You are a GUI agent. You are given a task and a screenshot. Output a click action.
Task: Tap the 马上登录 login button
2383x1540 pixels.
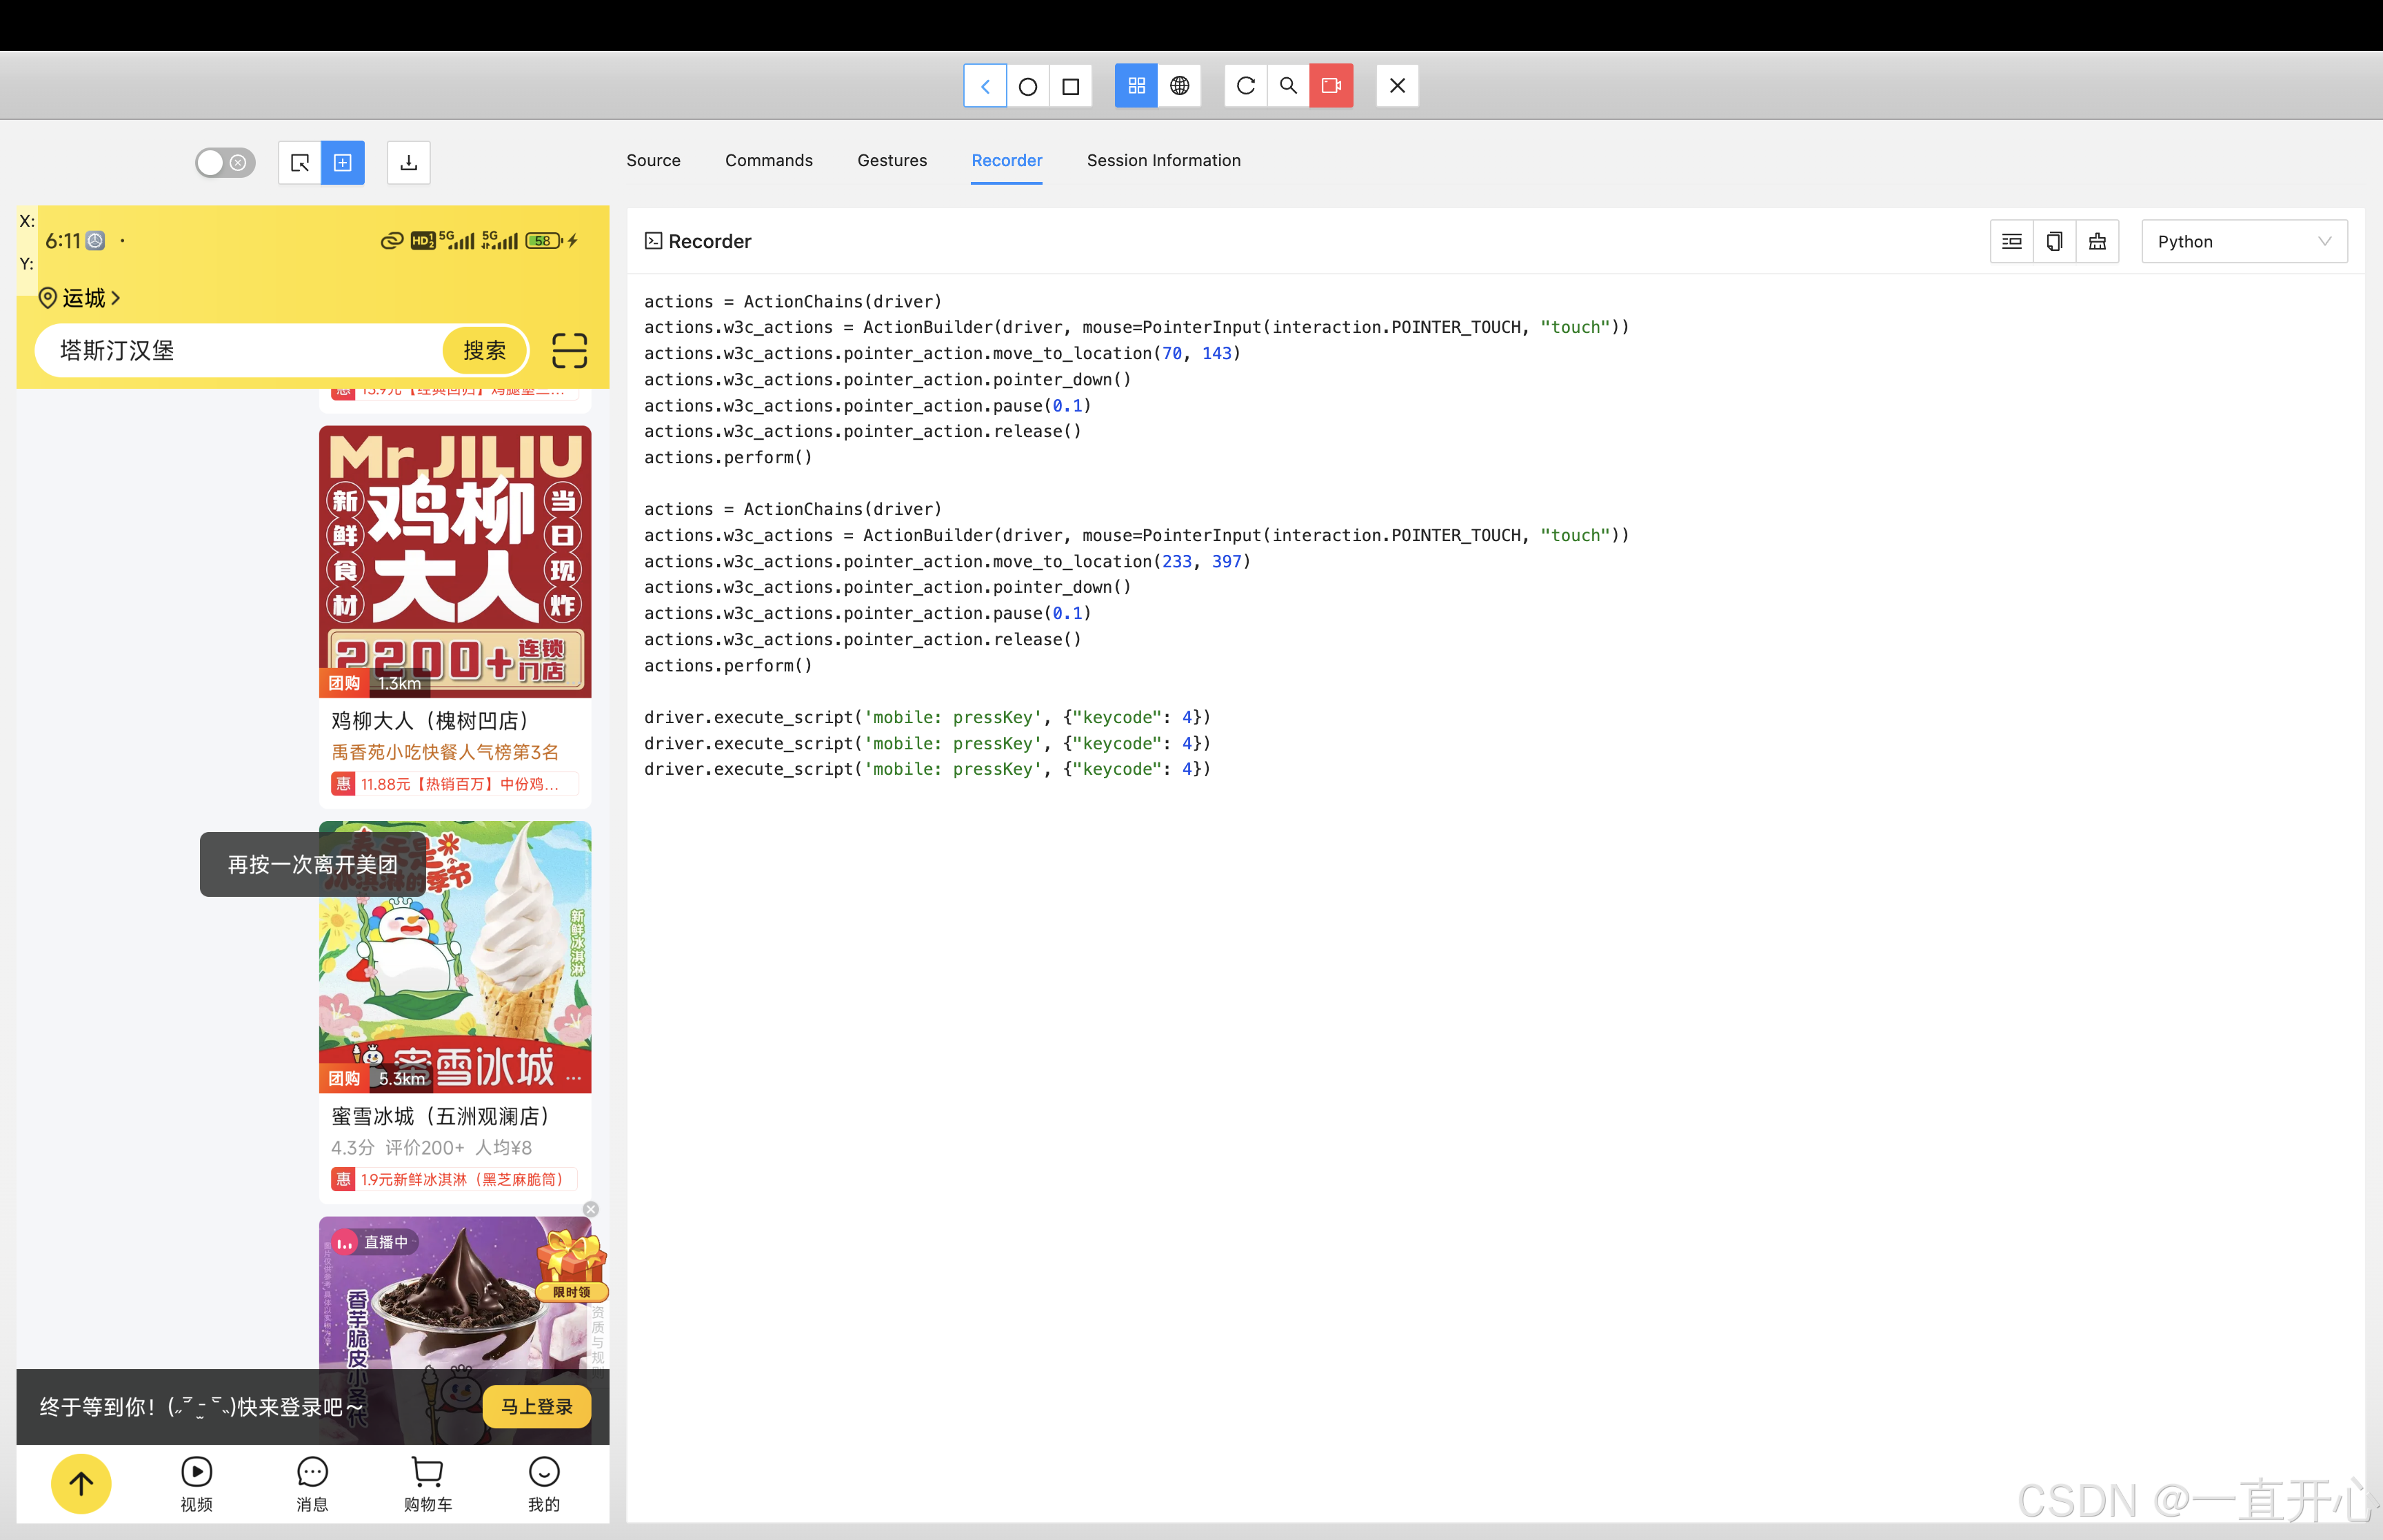tap(537, 1407)
